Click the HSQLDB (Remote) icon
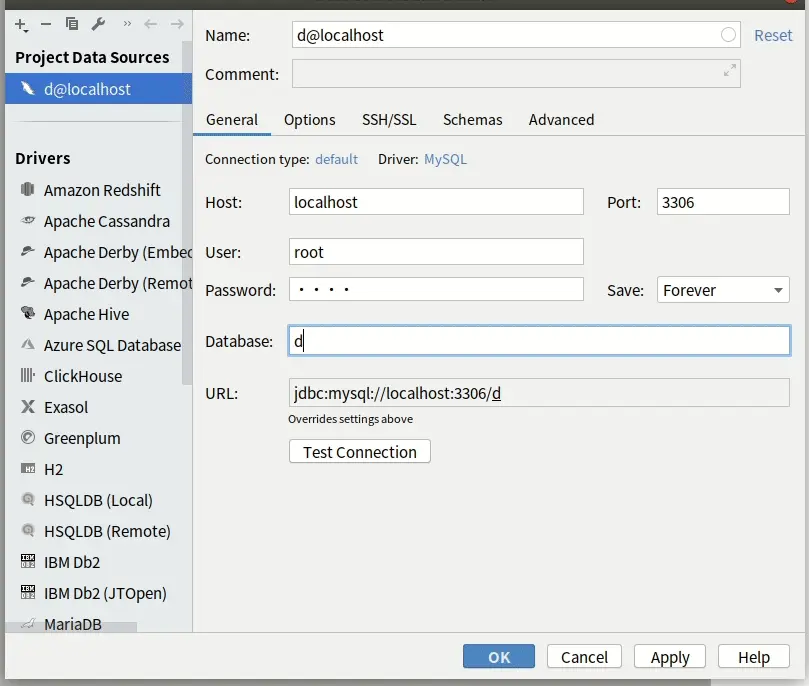The image size is (809, 686). coord(28,530)
